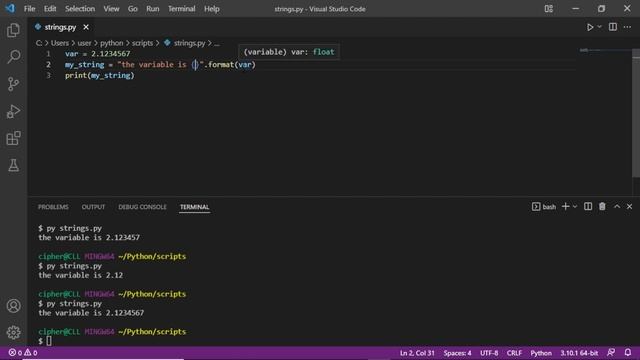Select language mode Python in status bar
Image resolution: width=640 pixels, height=360 pixels.
click(x=541, y=353)
